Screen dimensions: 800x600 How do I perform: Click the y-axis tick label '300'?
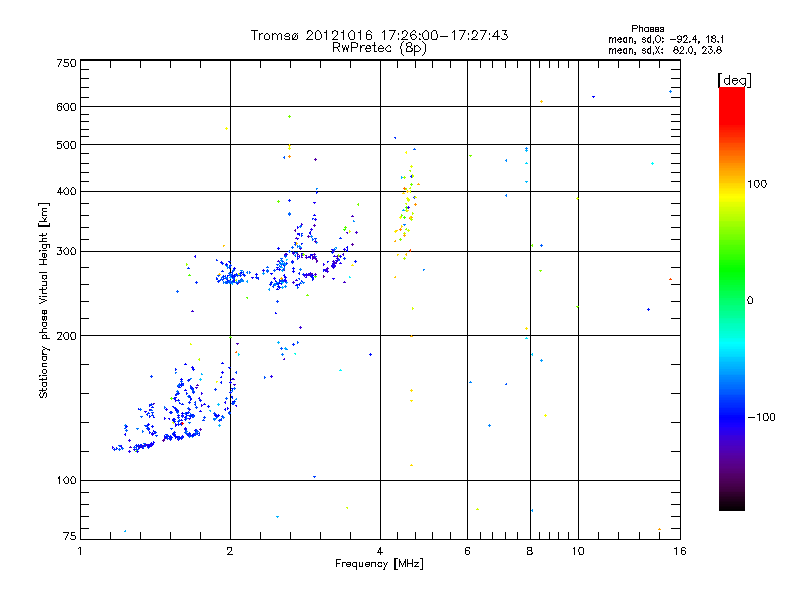click(x=66, y=252)
